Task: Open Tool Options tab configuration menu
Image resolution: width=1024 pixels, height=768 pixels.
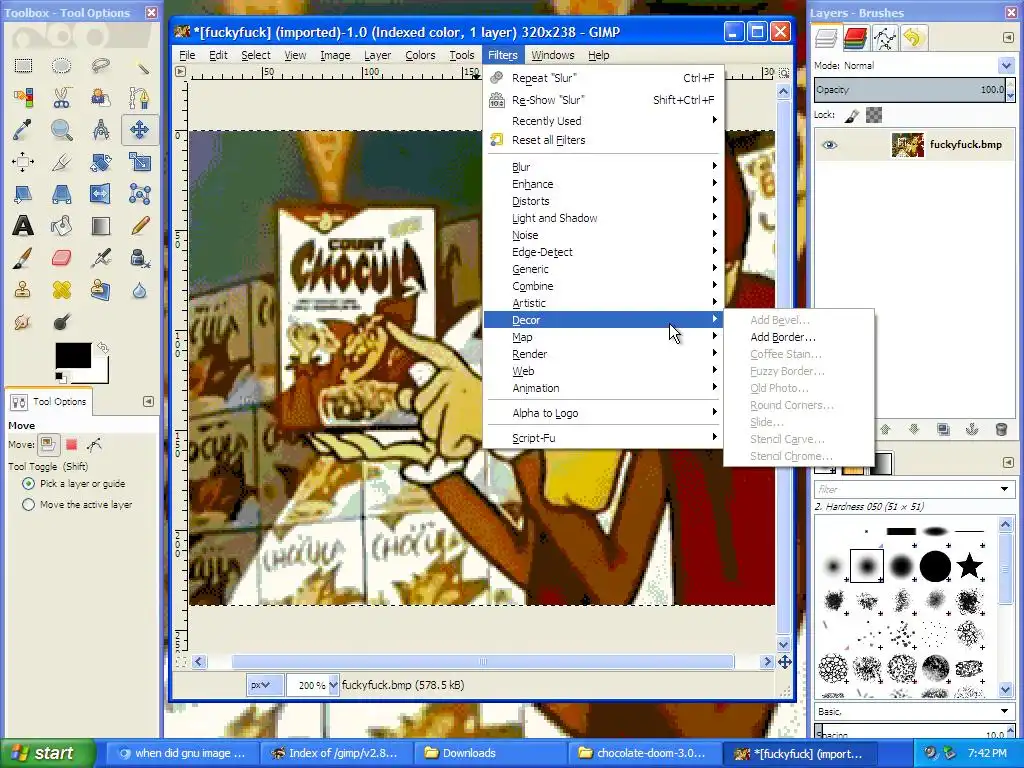Action: (x=148, y=401)
